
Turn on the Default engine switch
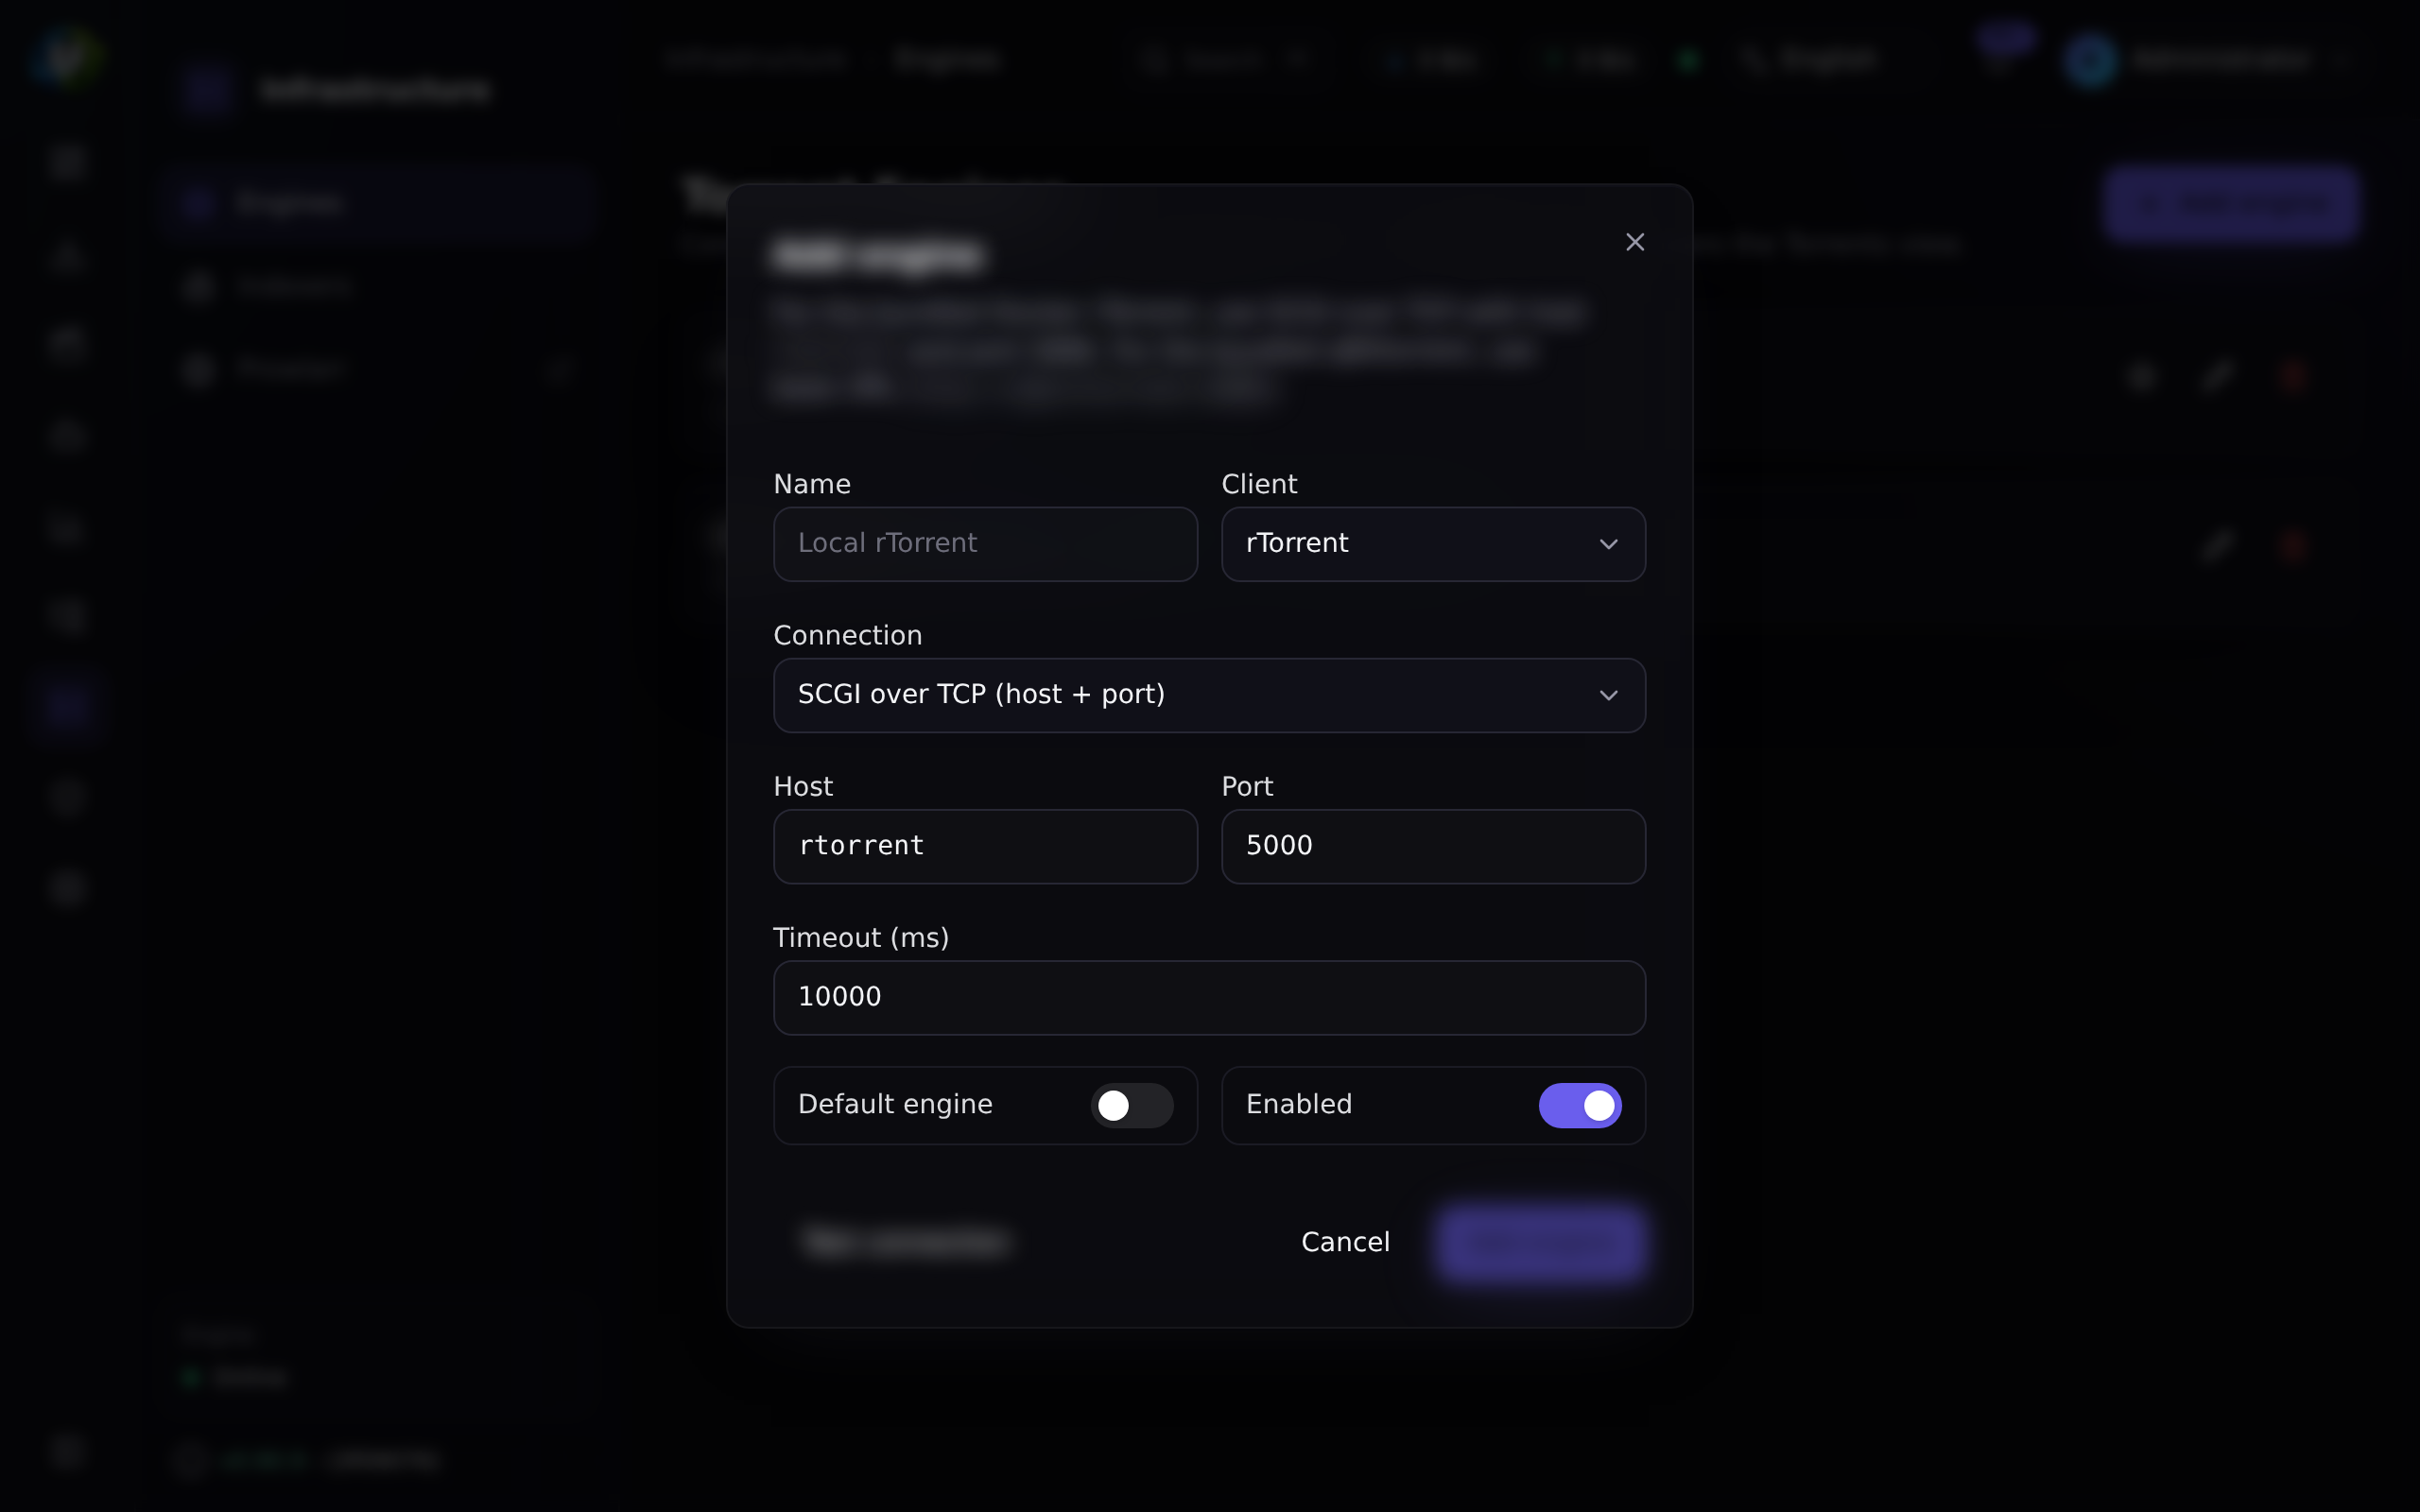click(x=1131, y=1105)
